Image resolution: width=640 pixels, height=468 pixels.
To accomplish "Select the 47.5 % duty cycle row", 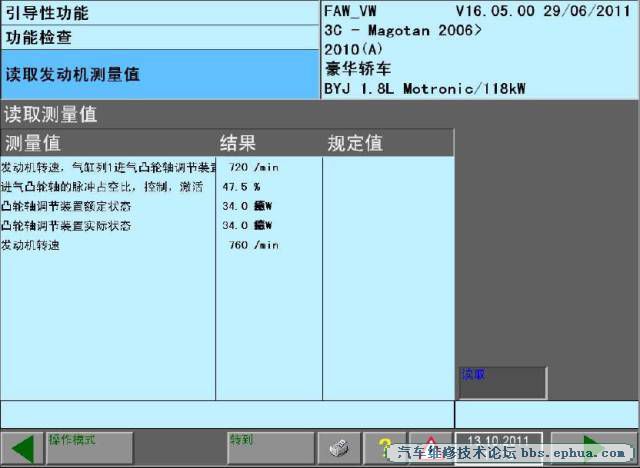I will point(227,187).
